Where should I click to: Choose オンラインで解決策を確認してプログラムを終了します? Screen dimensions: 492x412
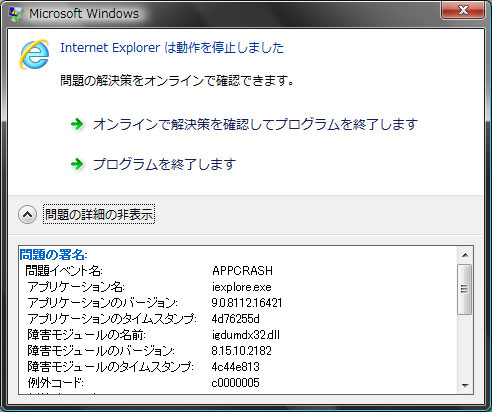(x=255, y=124)
